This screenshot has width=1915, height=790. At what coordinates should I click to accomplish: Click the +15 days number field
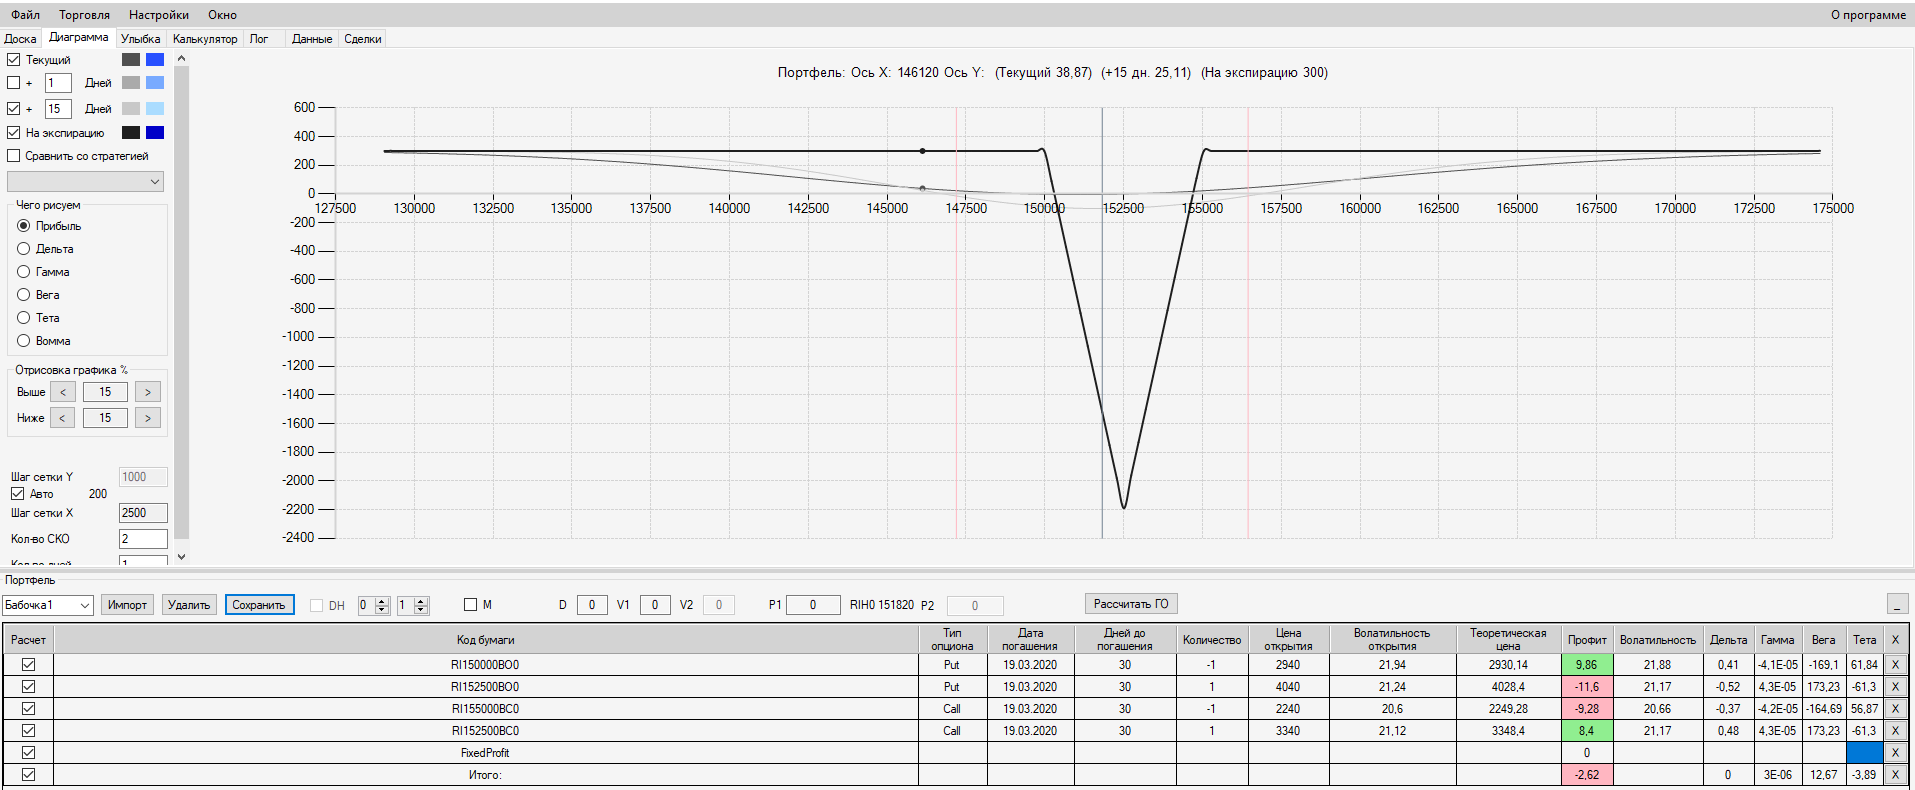(58, 108)
